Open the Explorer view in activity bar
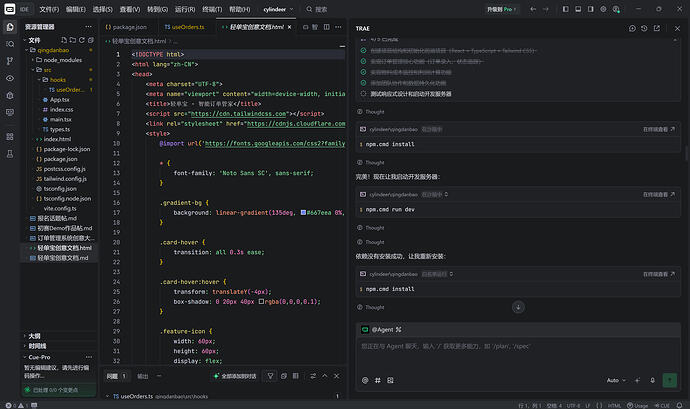 click(x=10, y=27)
